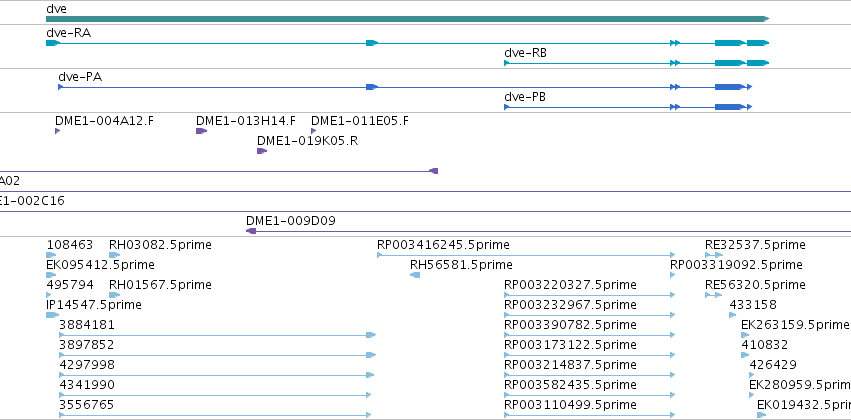Click the dve gene span bar

pyautogui.click(x=408, y=19)
